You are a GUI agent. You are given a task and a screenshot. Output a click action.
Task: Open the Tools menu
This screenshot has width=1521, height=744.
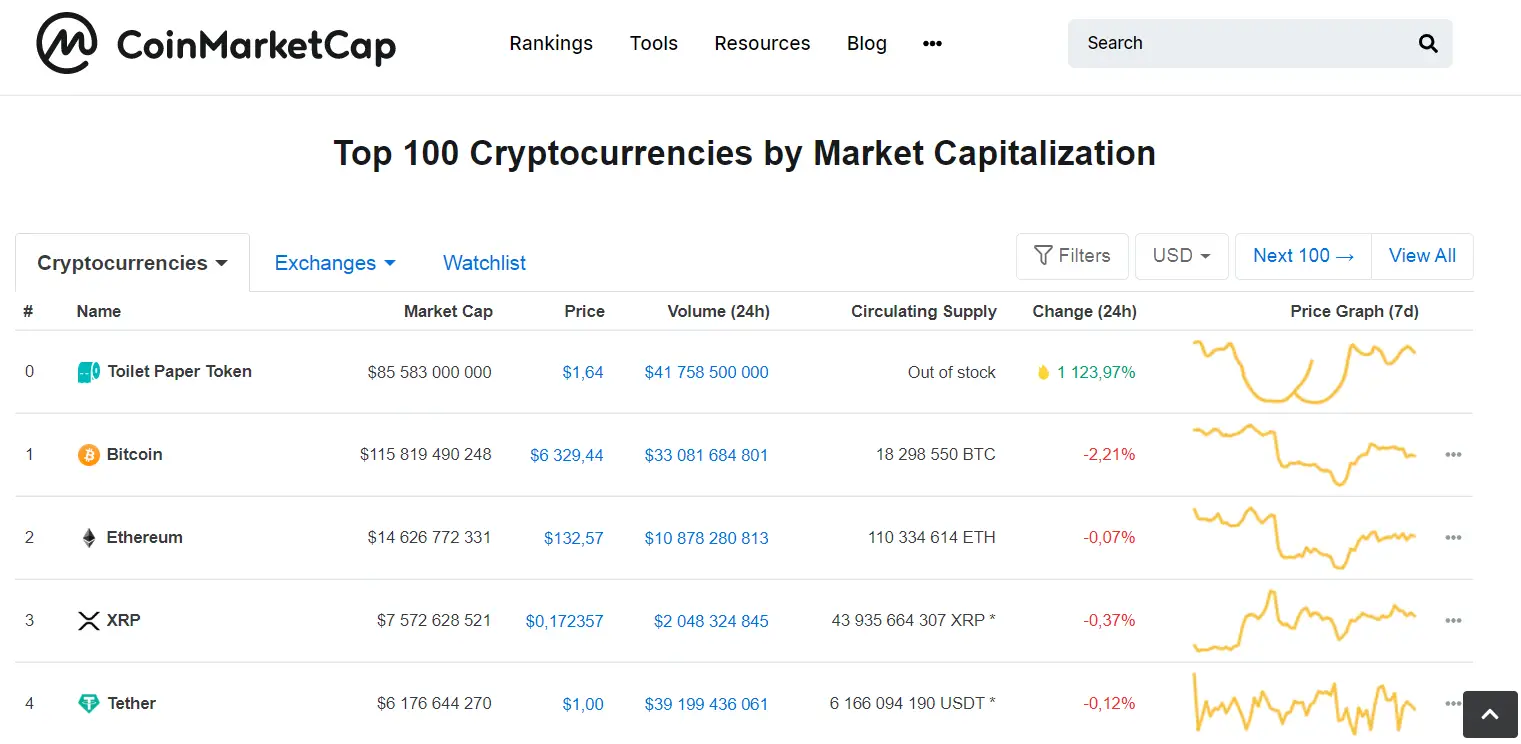click(654, 43)
